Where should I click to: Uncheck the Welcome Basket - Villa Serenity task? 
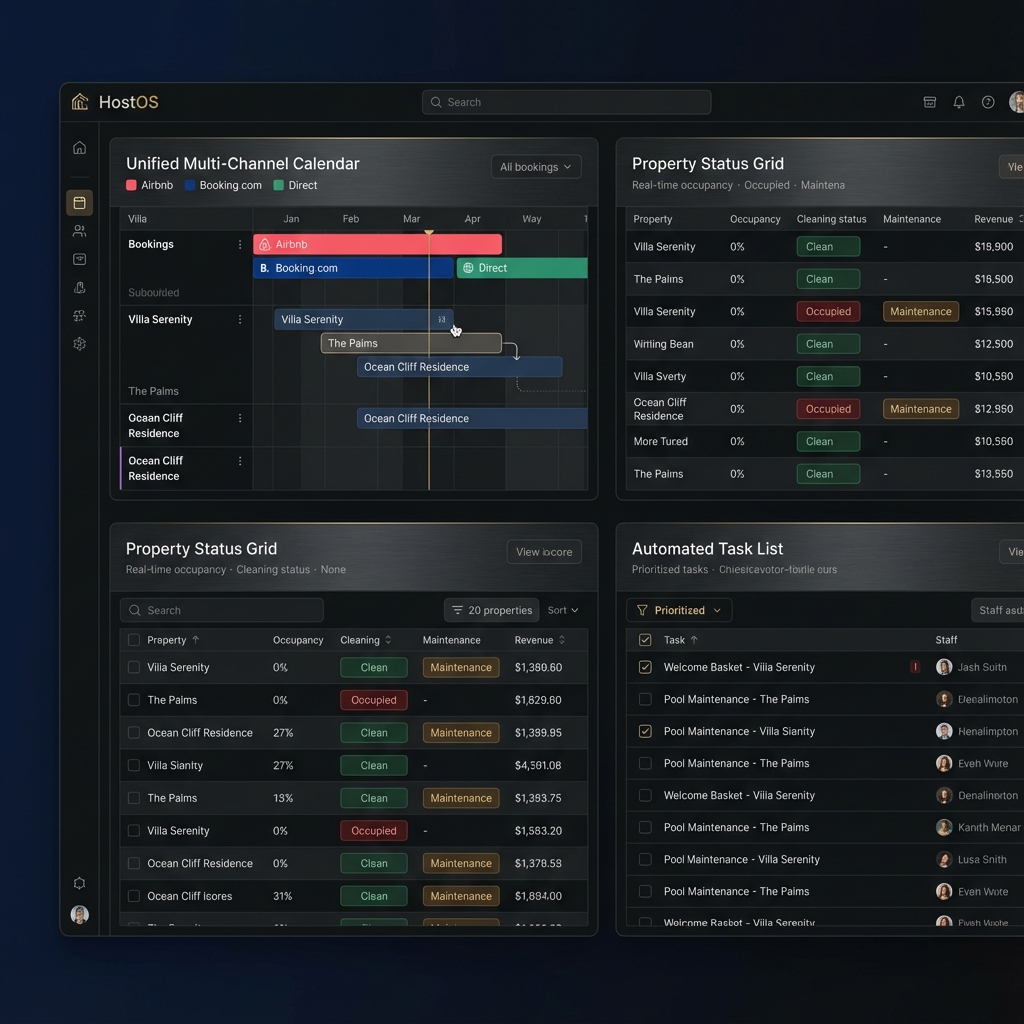[x=645, y=667]
